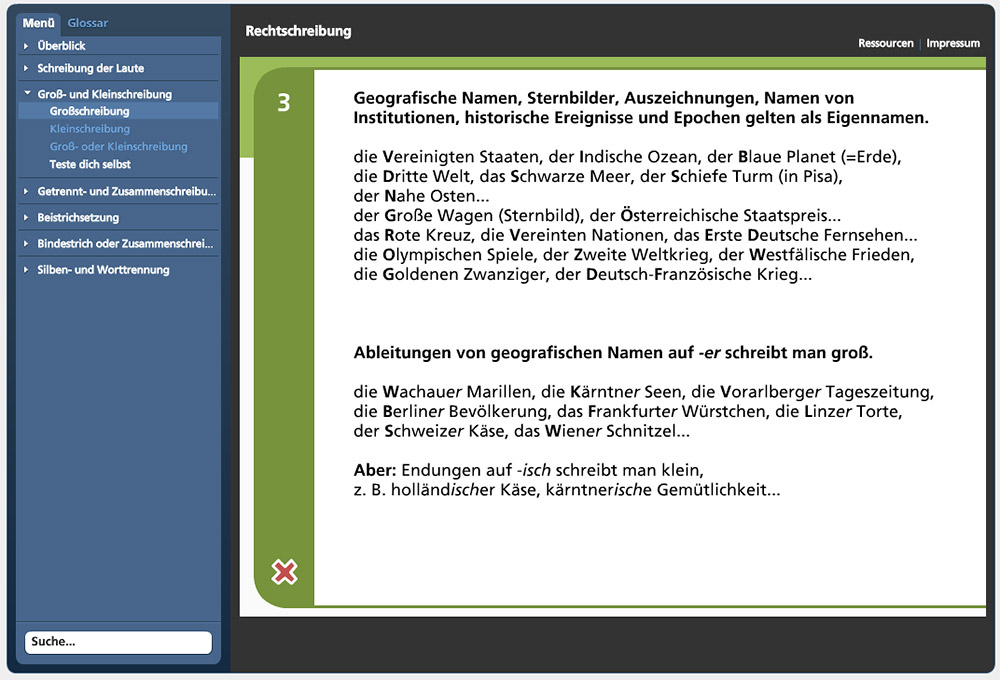Expand the Schreibung der Laute arrow
The image size is (1000, 680).
[26, 68]
